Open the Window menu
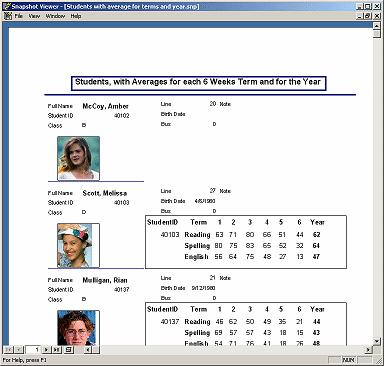 point(55,16)
